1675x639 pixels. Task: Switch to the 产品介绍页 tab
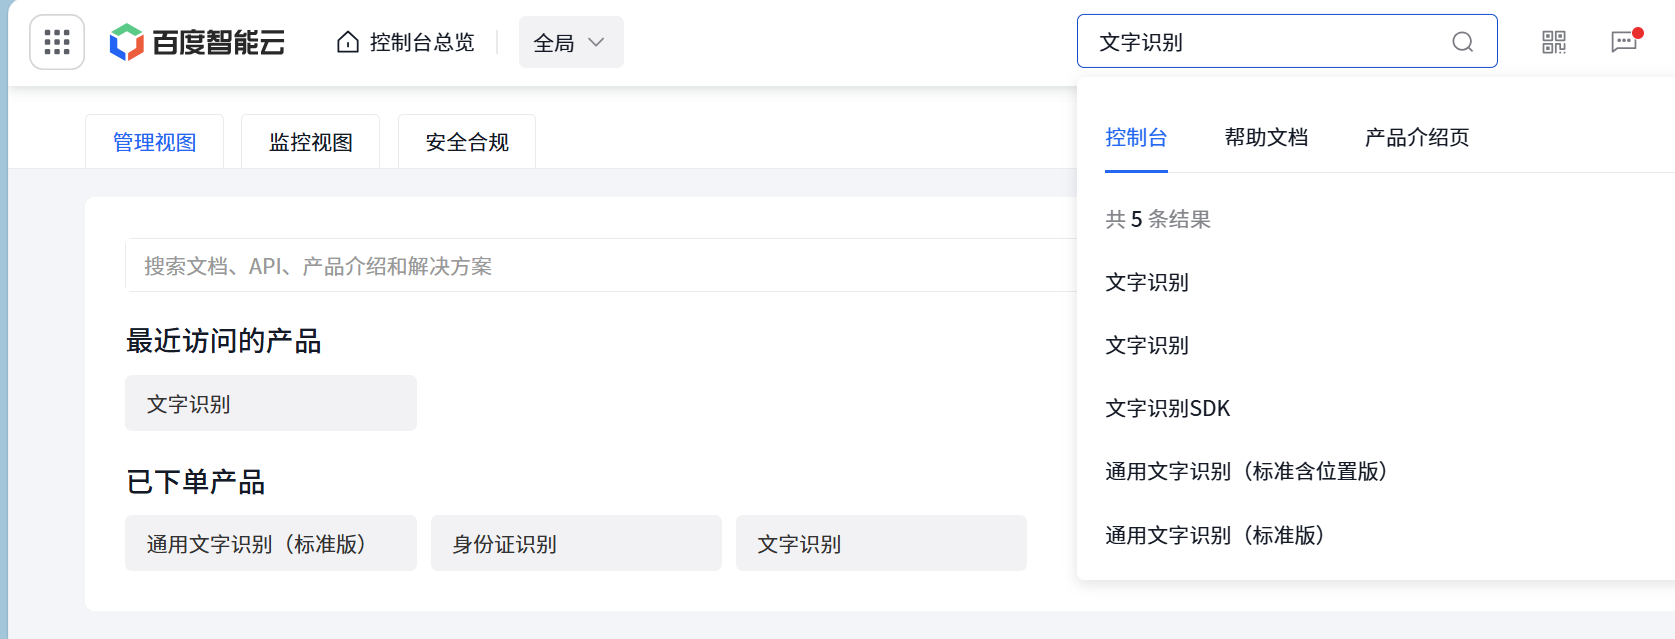[1415, 137]
